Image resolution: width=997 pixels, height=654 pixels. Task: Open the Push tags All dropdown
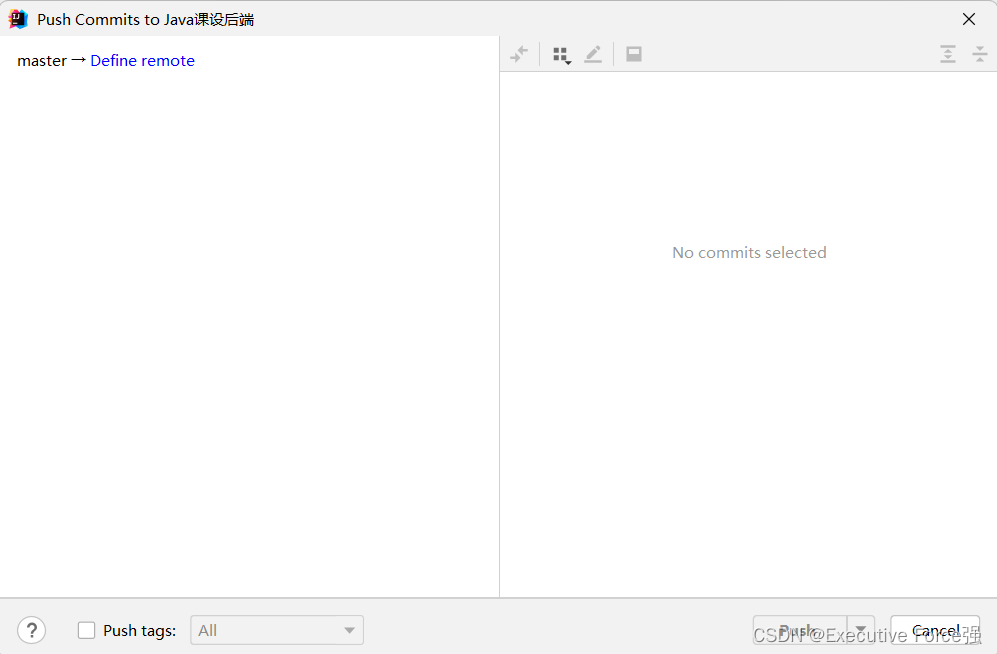point(277,630)
